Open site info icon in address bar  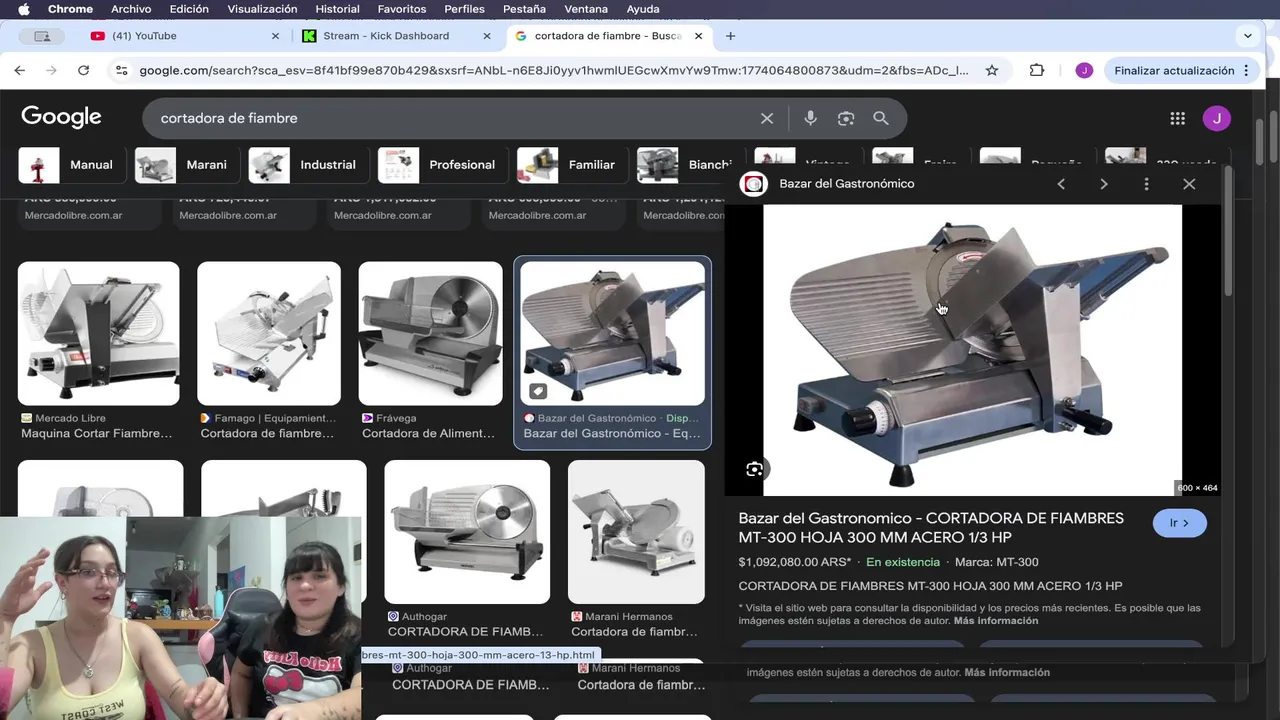122,70
